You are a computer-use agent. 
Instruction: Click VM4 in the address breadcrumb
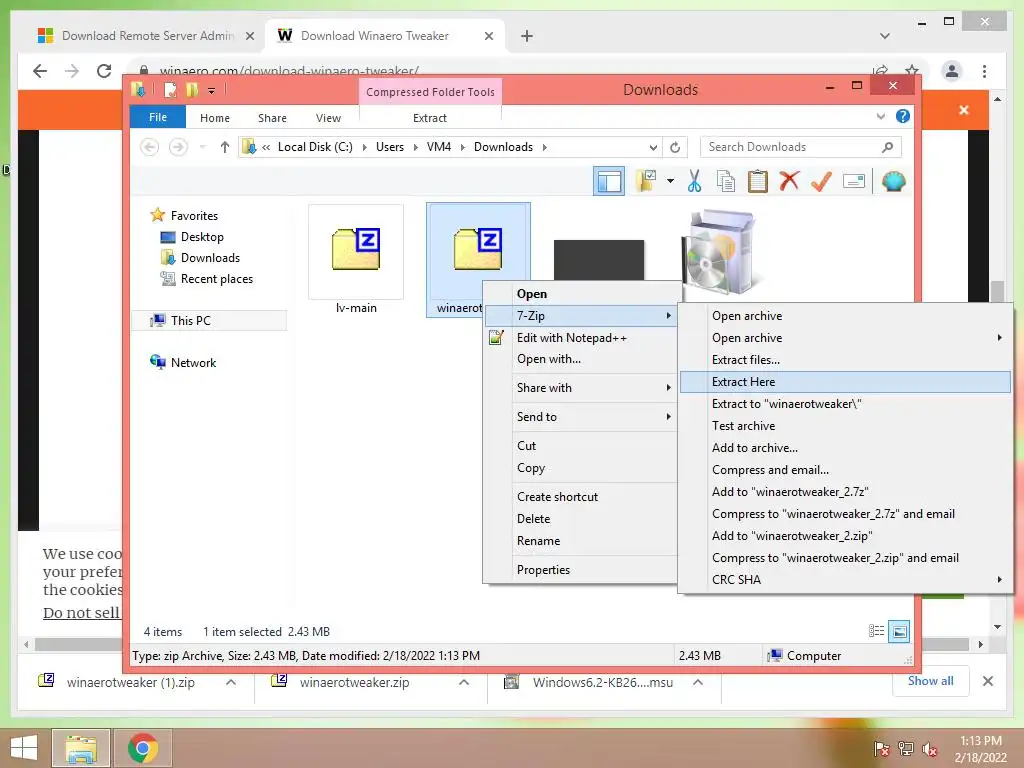(439, 147)
